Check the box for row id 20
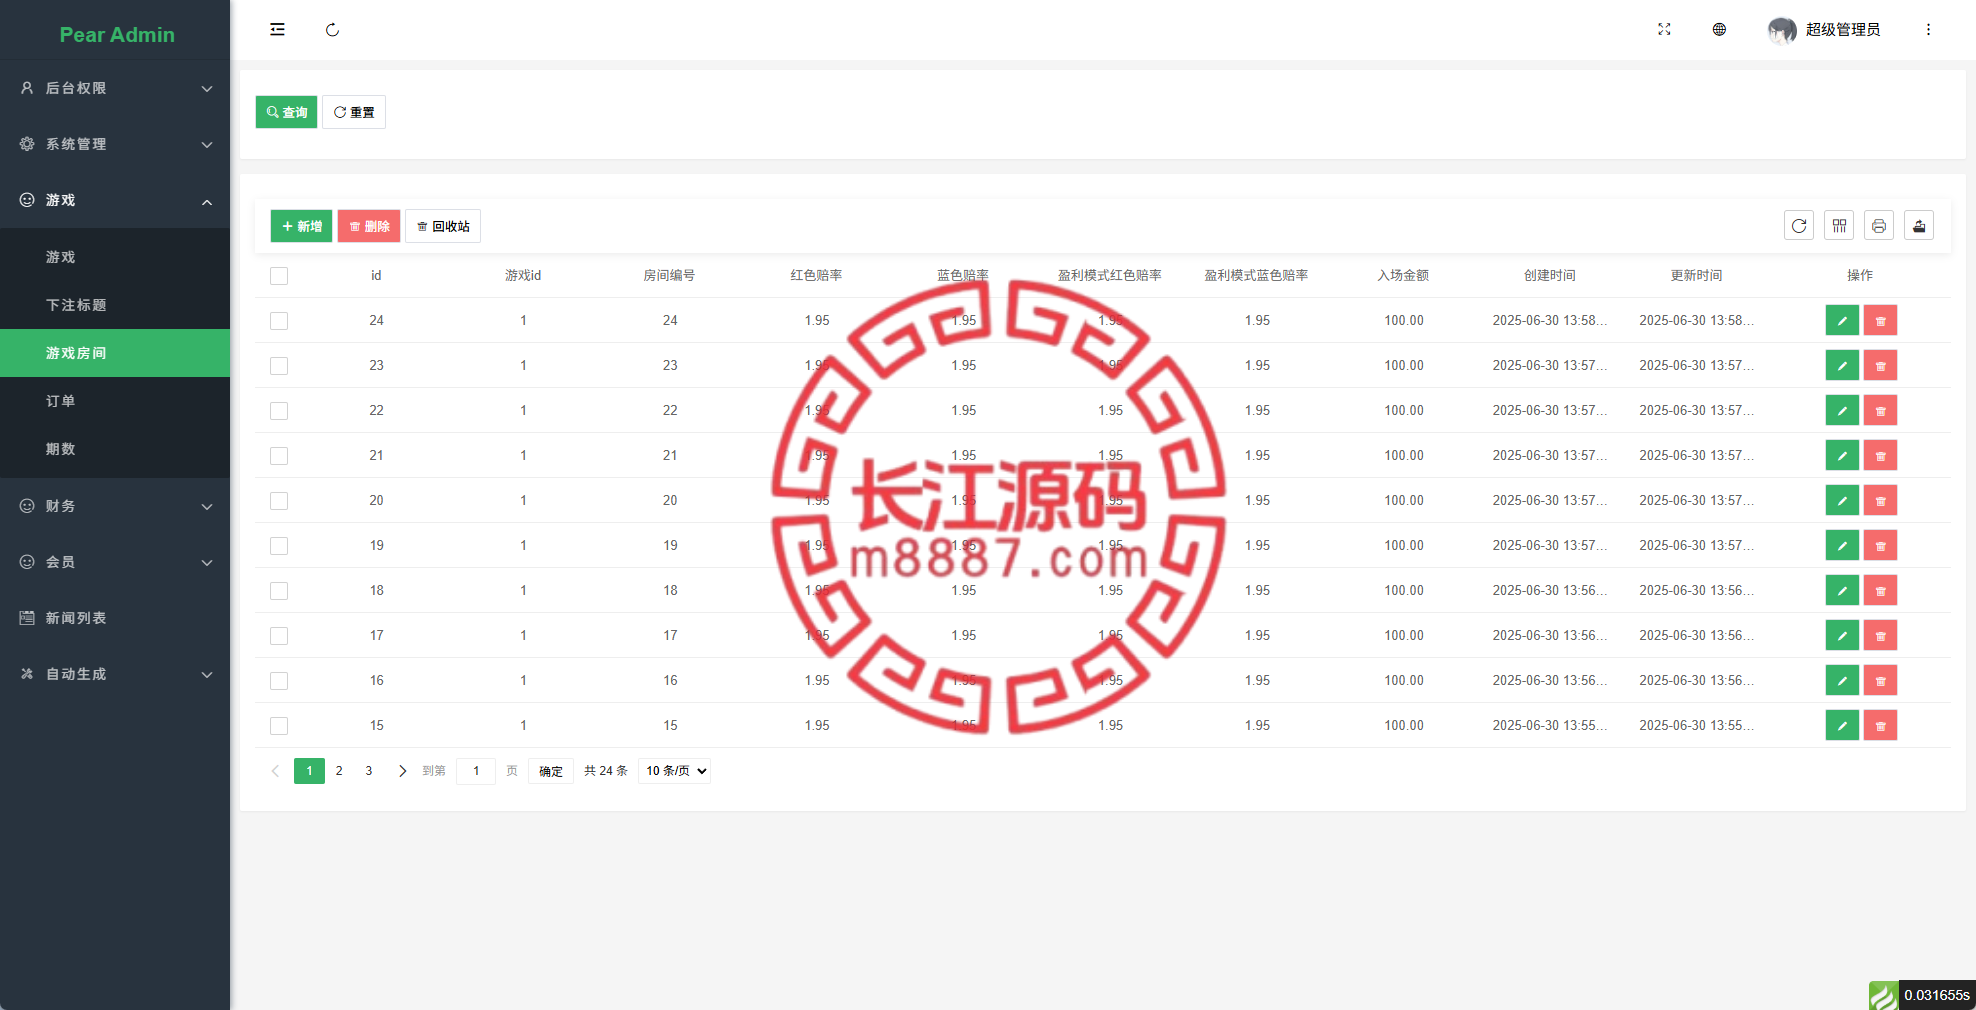This screenshot has width=1976, height=1010. 279,501
